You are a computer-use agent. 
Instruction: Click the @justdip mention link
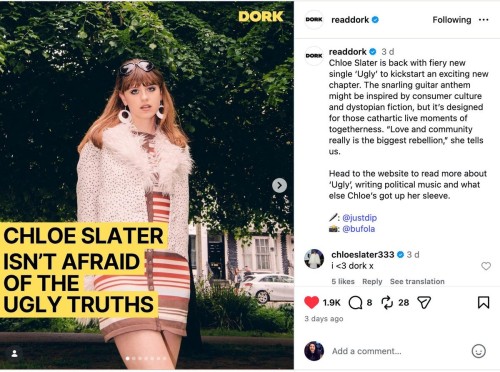(359, 218)
